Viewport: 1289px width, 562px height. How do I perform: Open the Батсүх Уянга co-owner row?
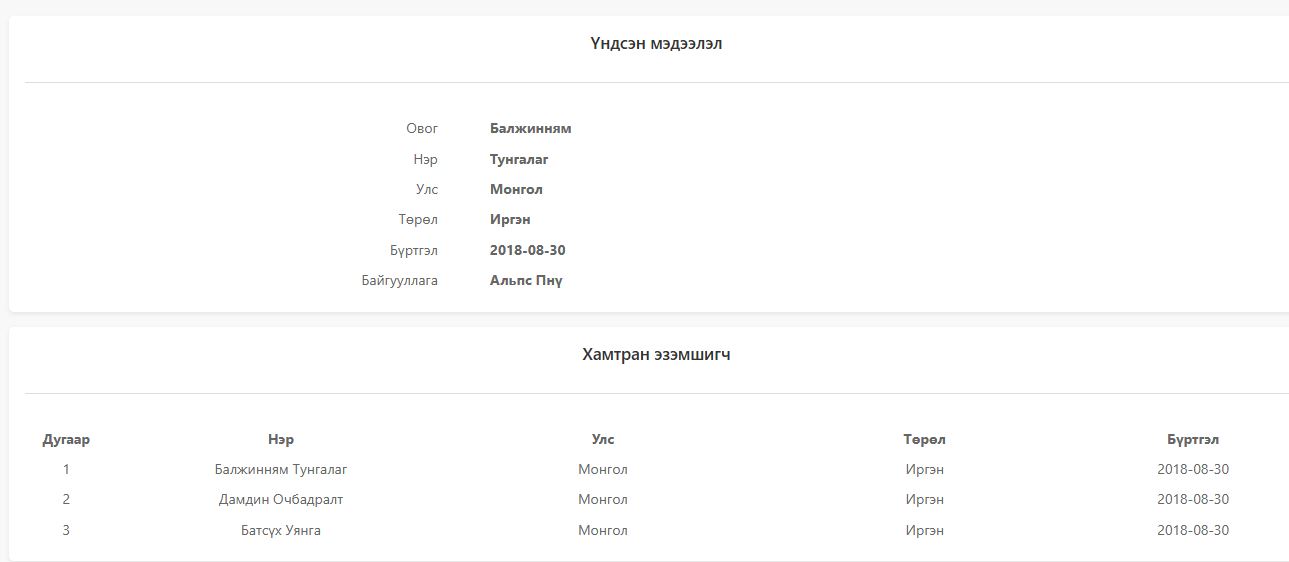[281, 530]
